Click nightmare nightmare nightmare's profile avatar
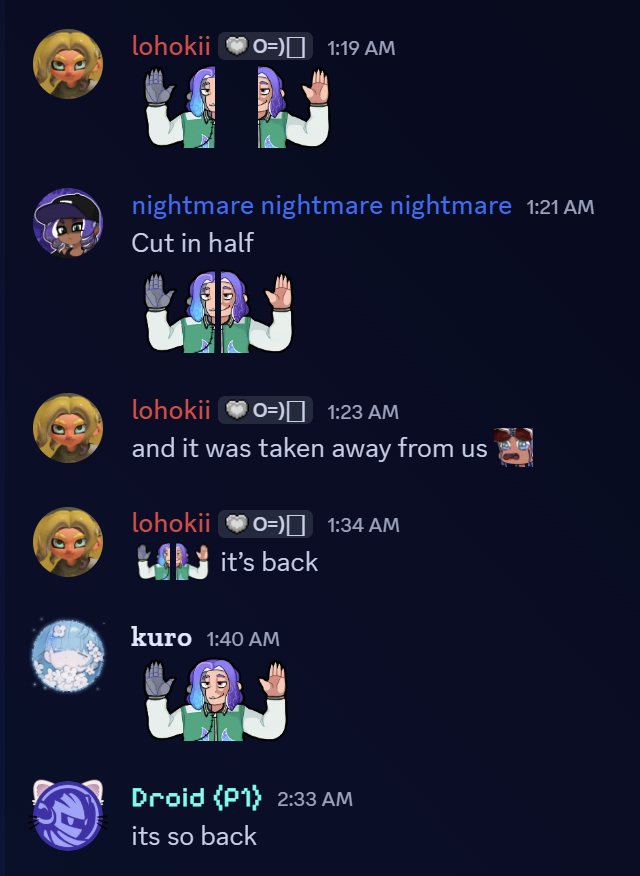Screen dimensions: 640x876 pos(68,223)
